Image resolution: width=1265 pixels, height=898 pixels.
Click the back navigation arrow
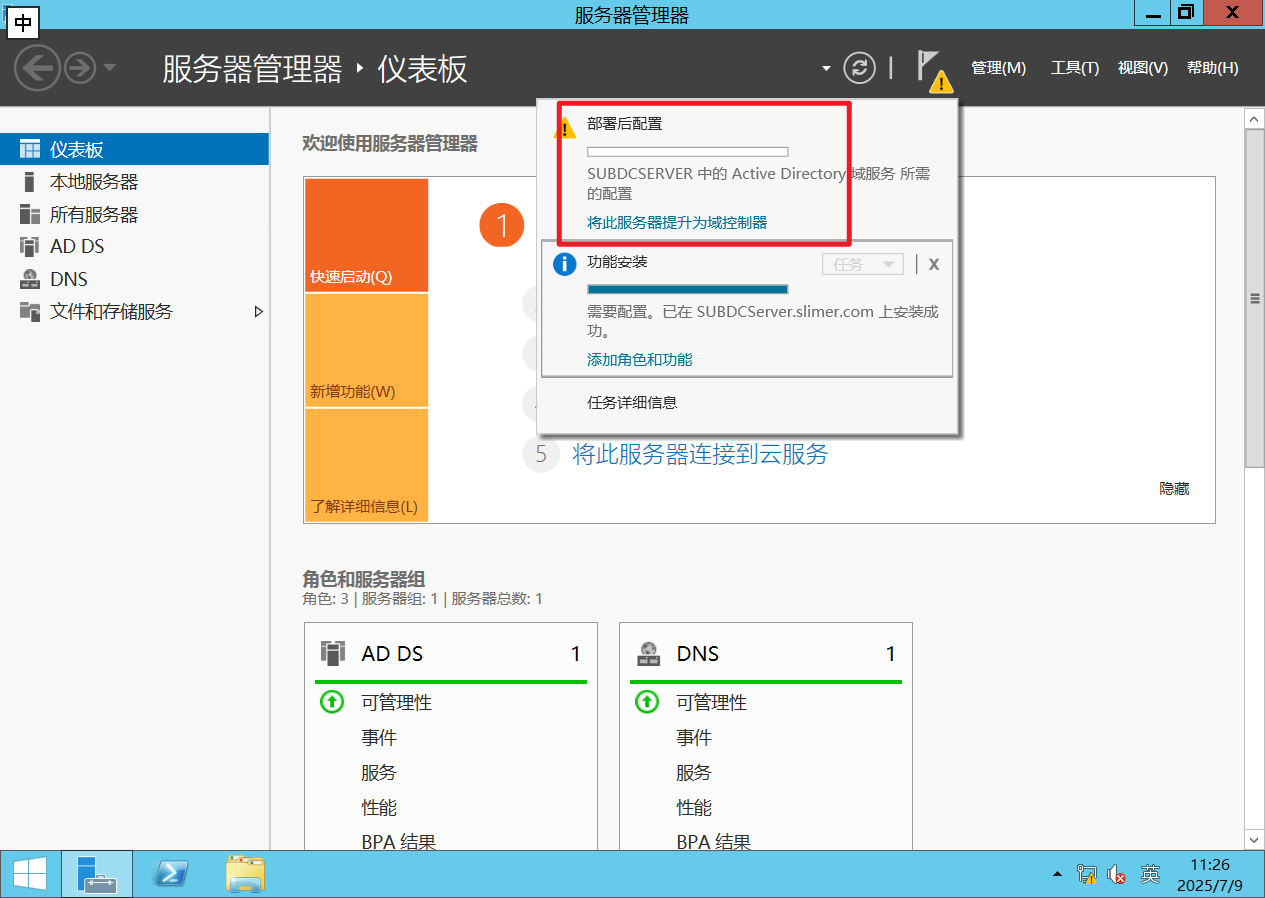coord(37,68)
